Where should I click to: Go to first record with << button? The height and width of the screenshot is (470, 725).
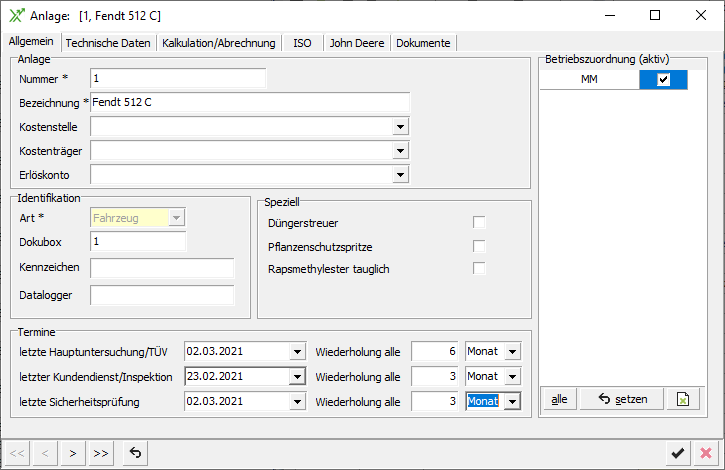coord(19,453)
